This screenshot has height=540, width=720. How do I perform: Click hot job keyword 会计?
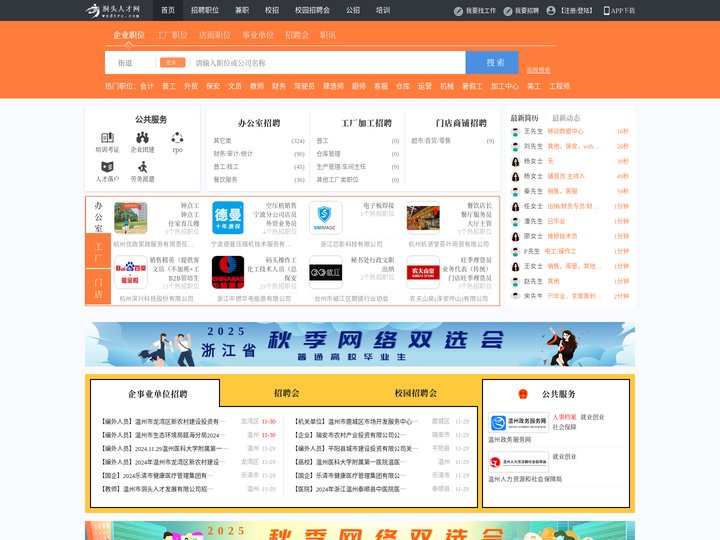coord(147,86)
